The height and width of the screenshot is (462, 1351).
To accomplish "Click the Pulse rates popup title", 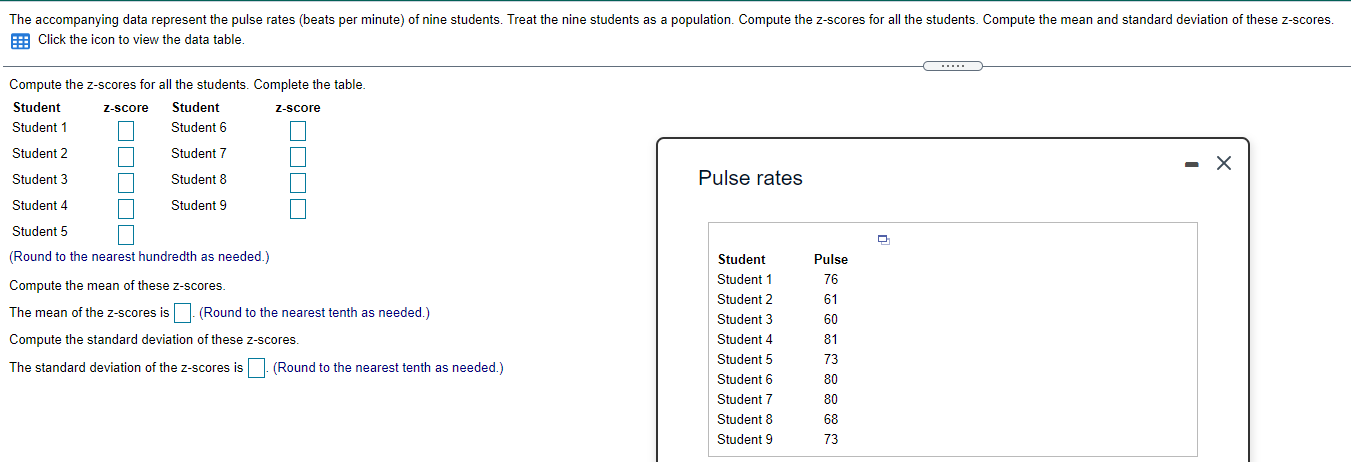I will [750, 179].
